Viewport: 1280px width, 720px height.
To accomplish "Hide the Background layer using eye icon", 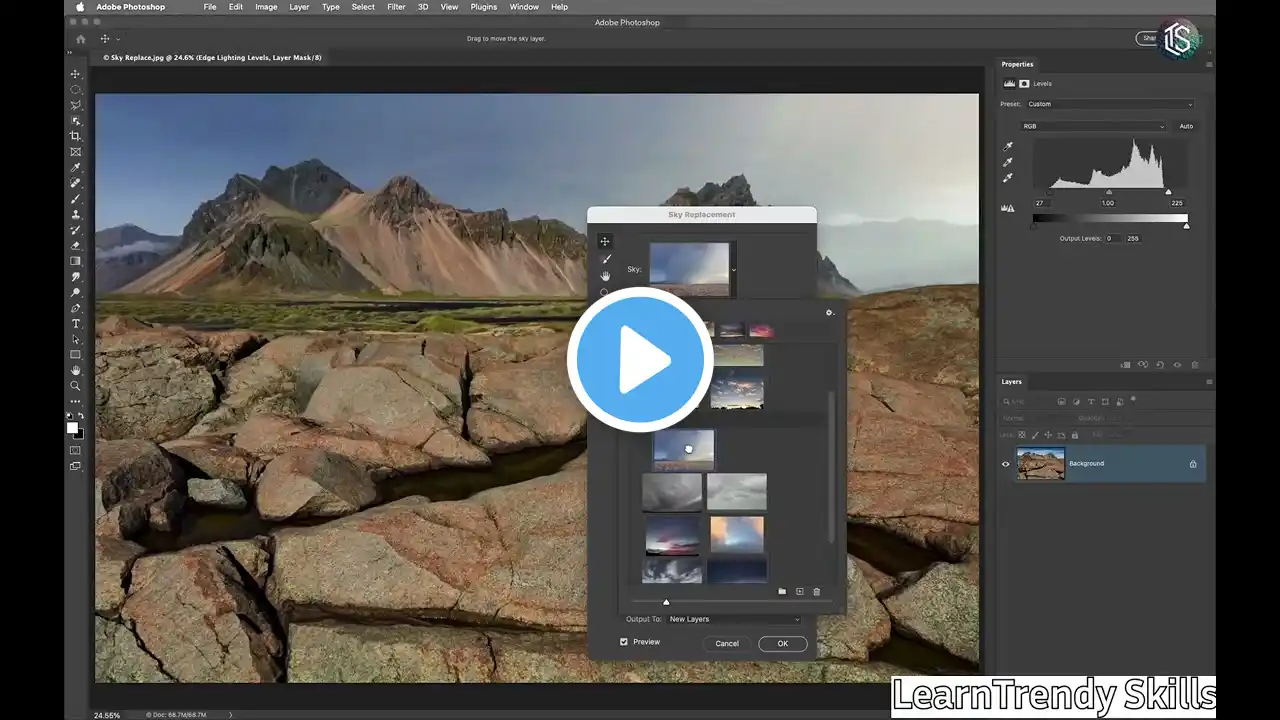I will click(x=1007, y=464).
